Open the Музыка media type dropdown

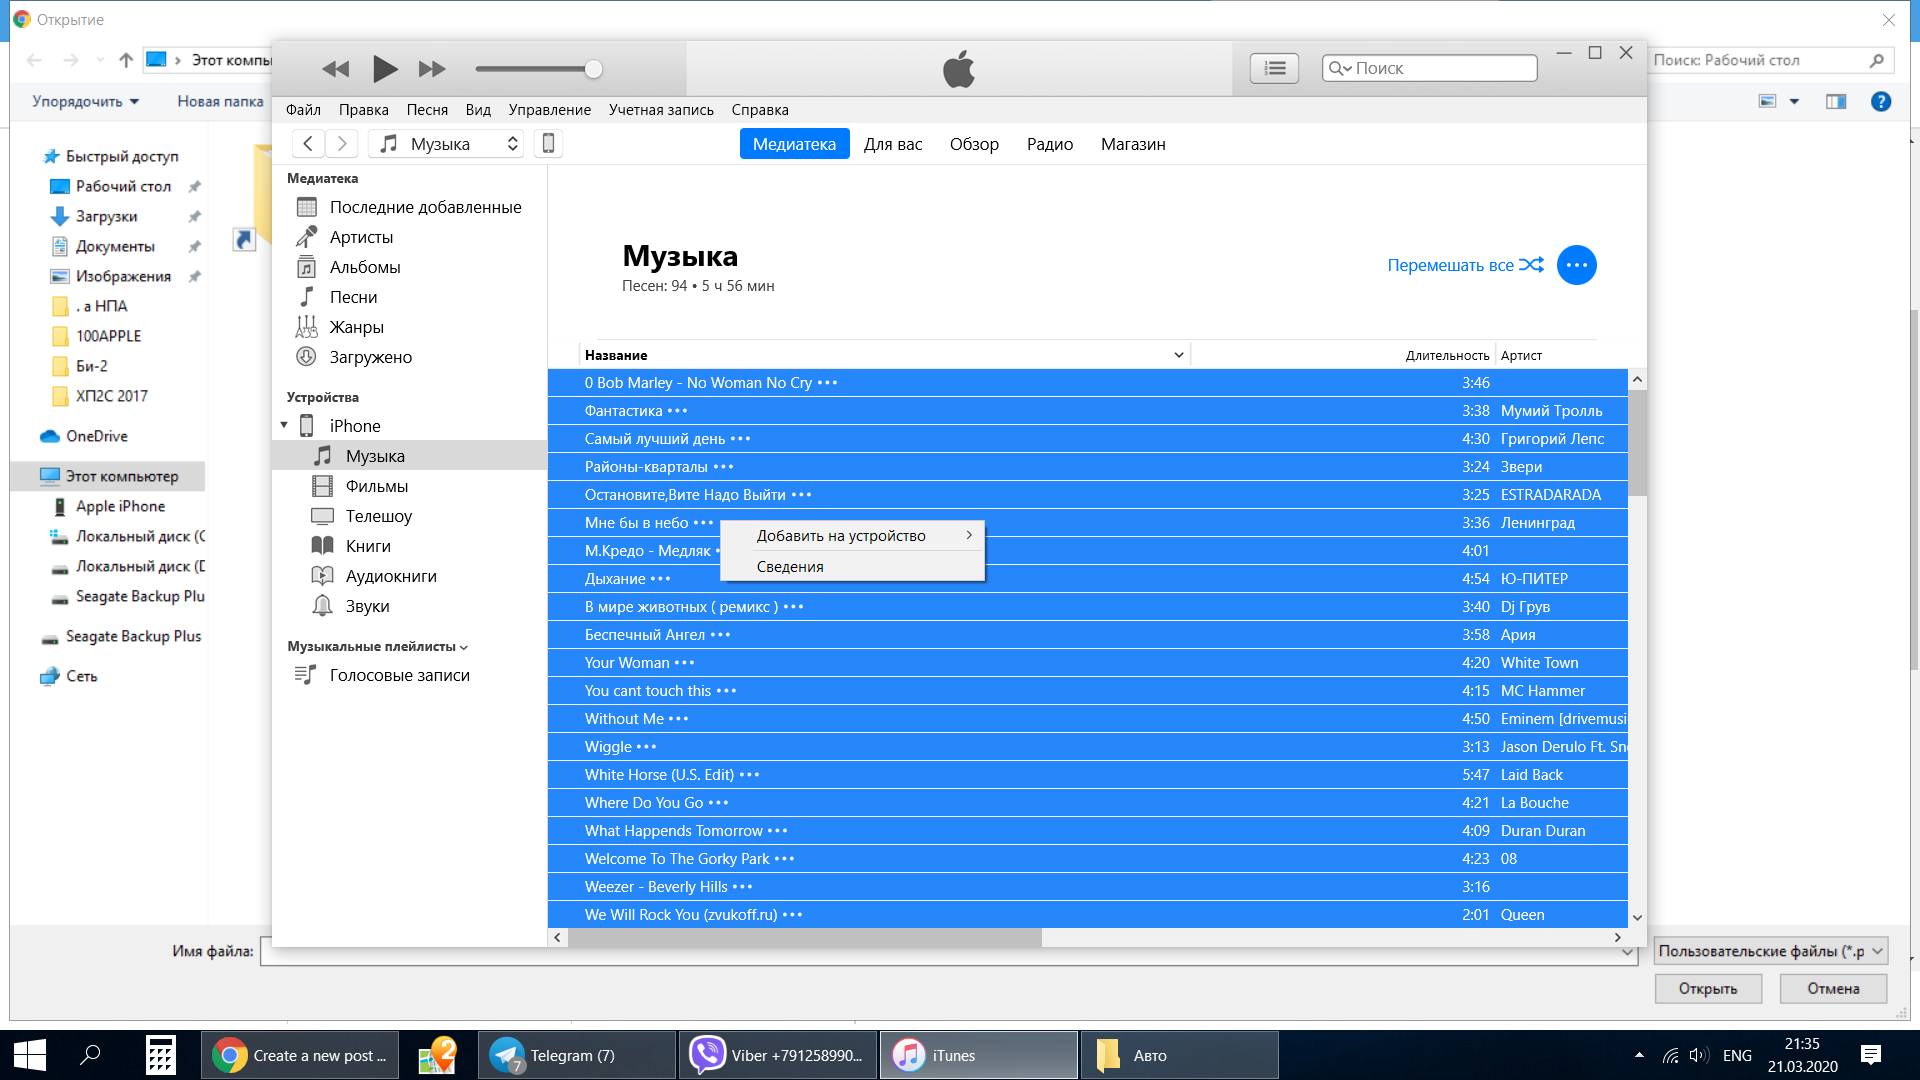point(447,144)
